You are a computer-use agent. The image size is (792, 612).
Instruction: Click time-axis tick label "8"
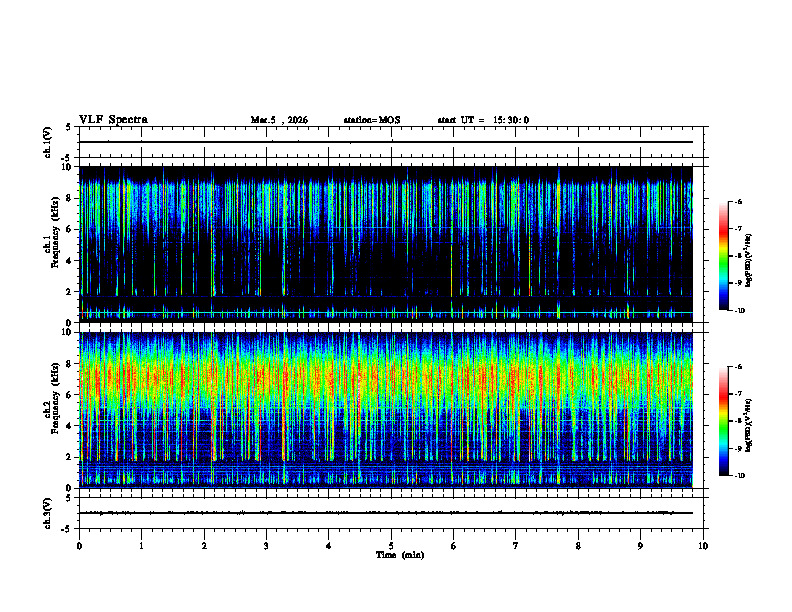578,546
